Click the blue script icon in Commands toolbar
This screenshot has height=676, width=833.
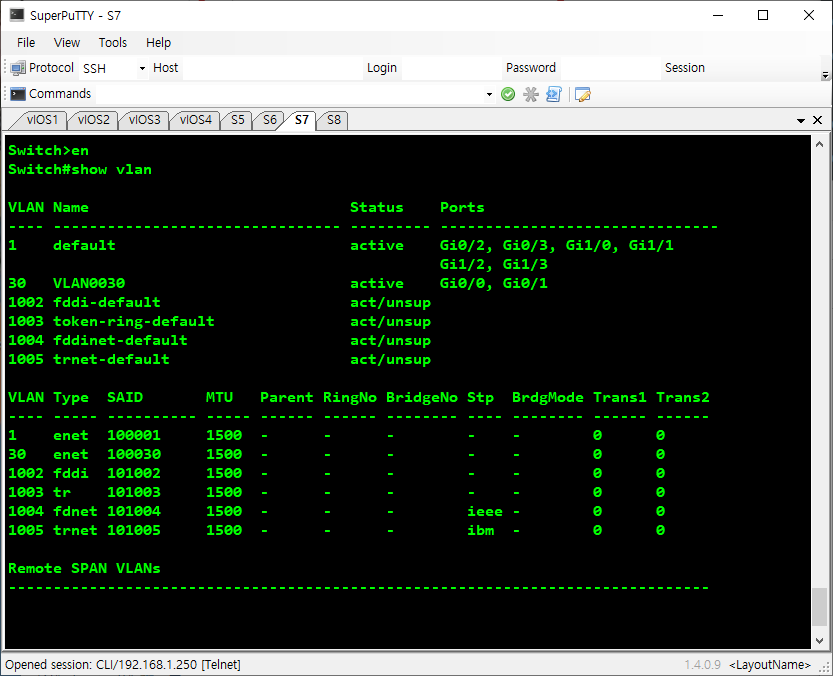[x=554, y=95]
